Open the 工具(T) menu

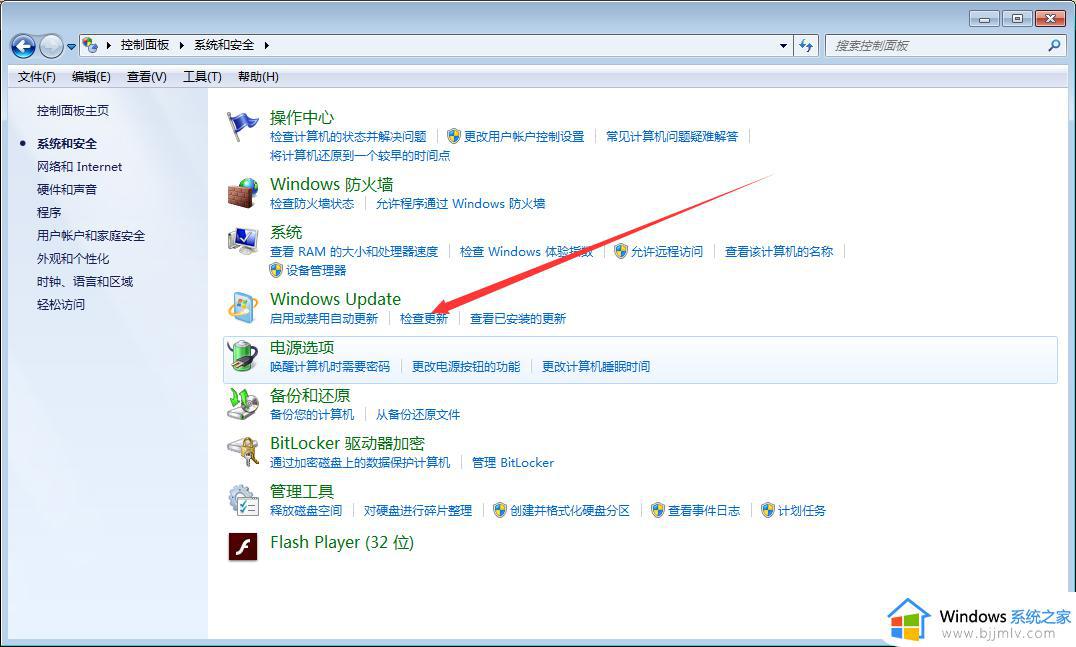coord(202,77)
